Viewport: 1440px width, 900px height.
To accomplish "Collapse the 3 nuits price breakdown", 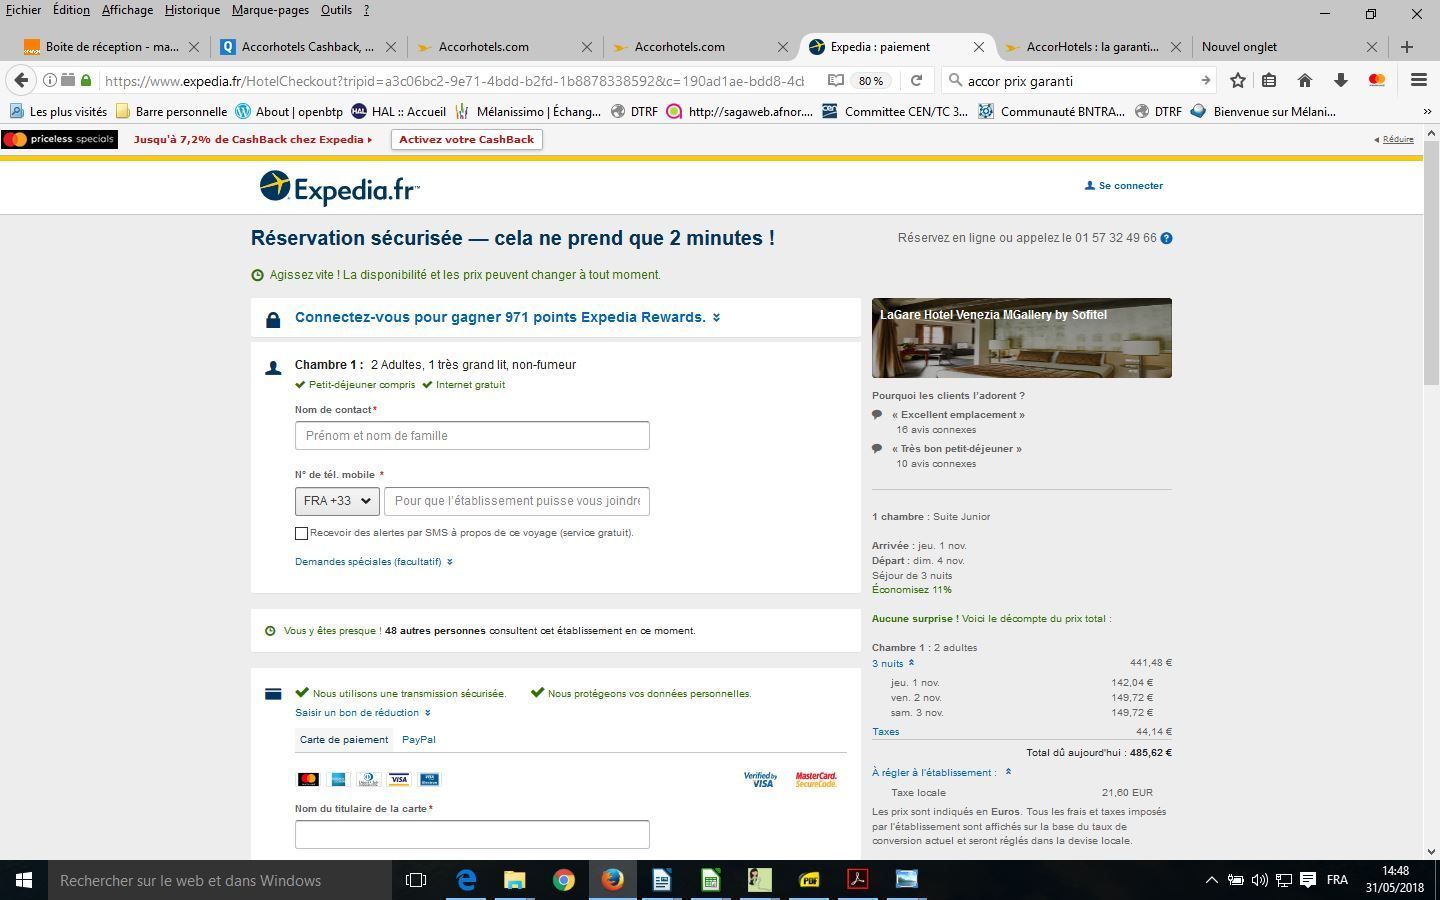I will 893,663.
